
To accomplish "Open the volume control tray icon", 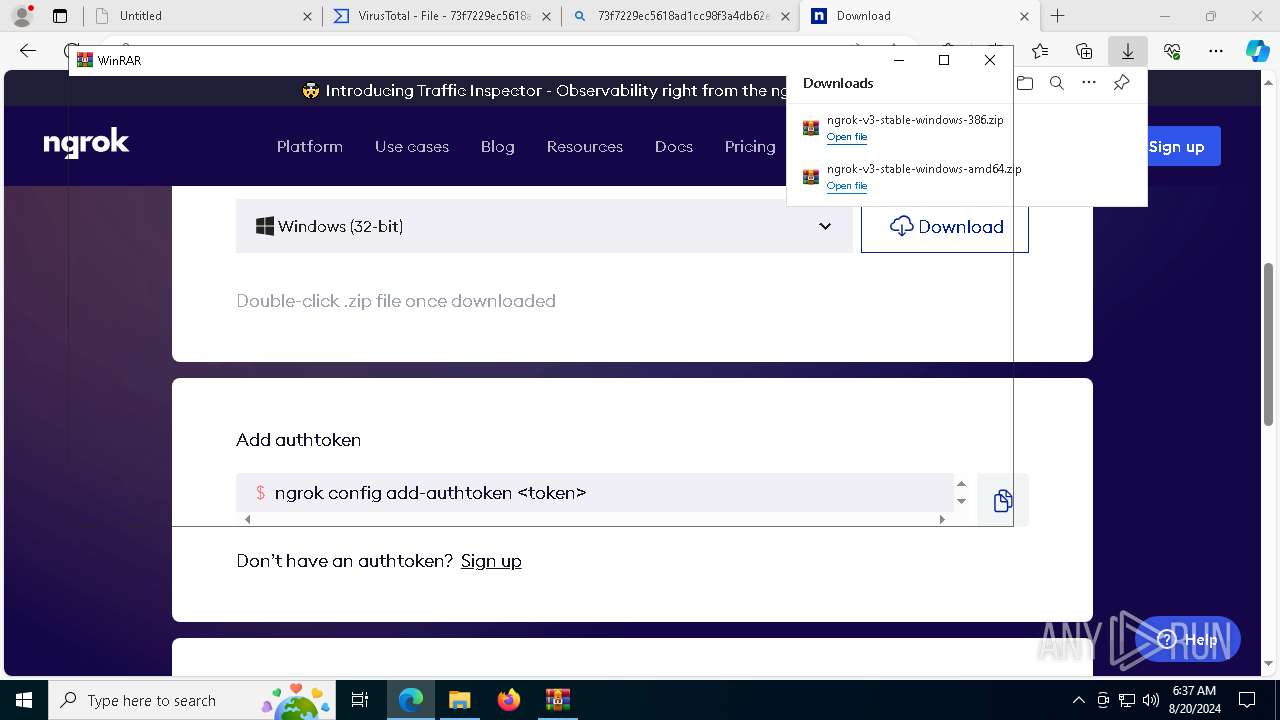I will click(x=1151, y=700).
